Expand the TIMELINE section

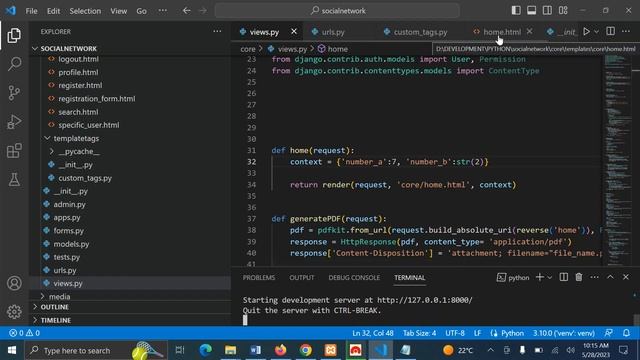[x=56, y=320]
